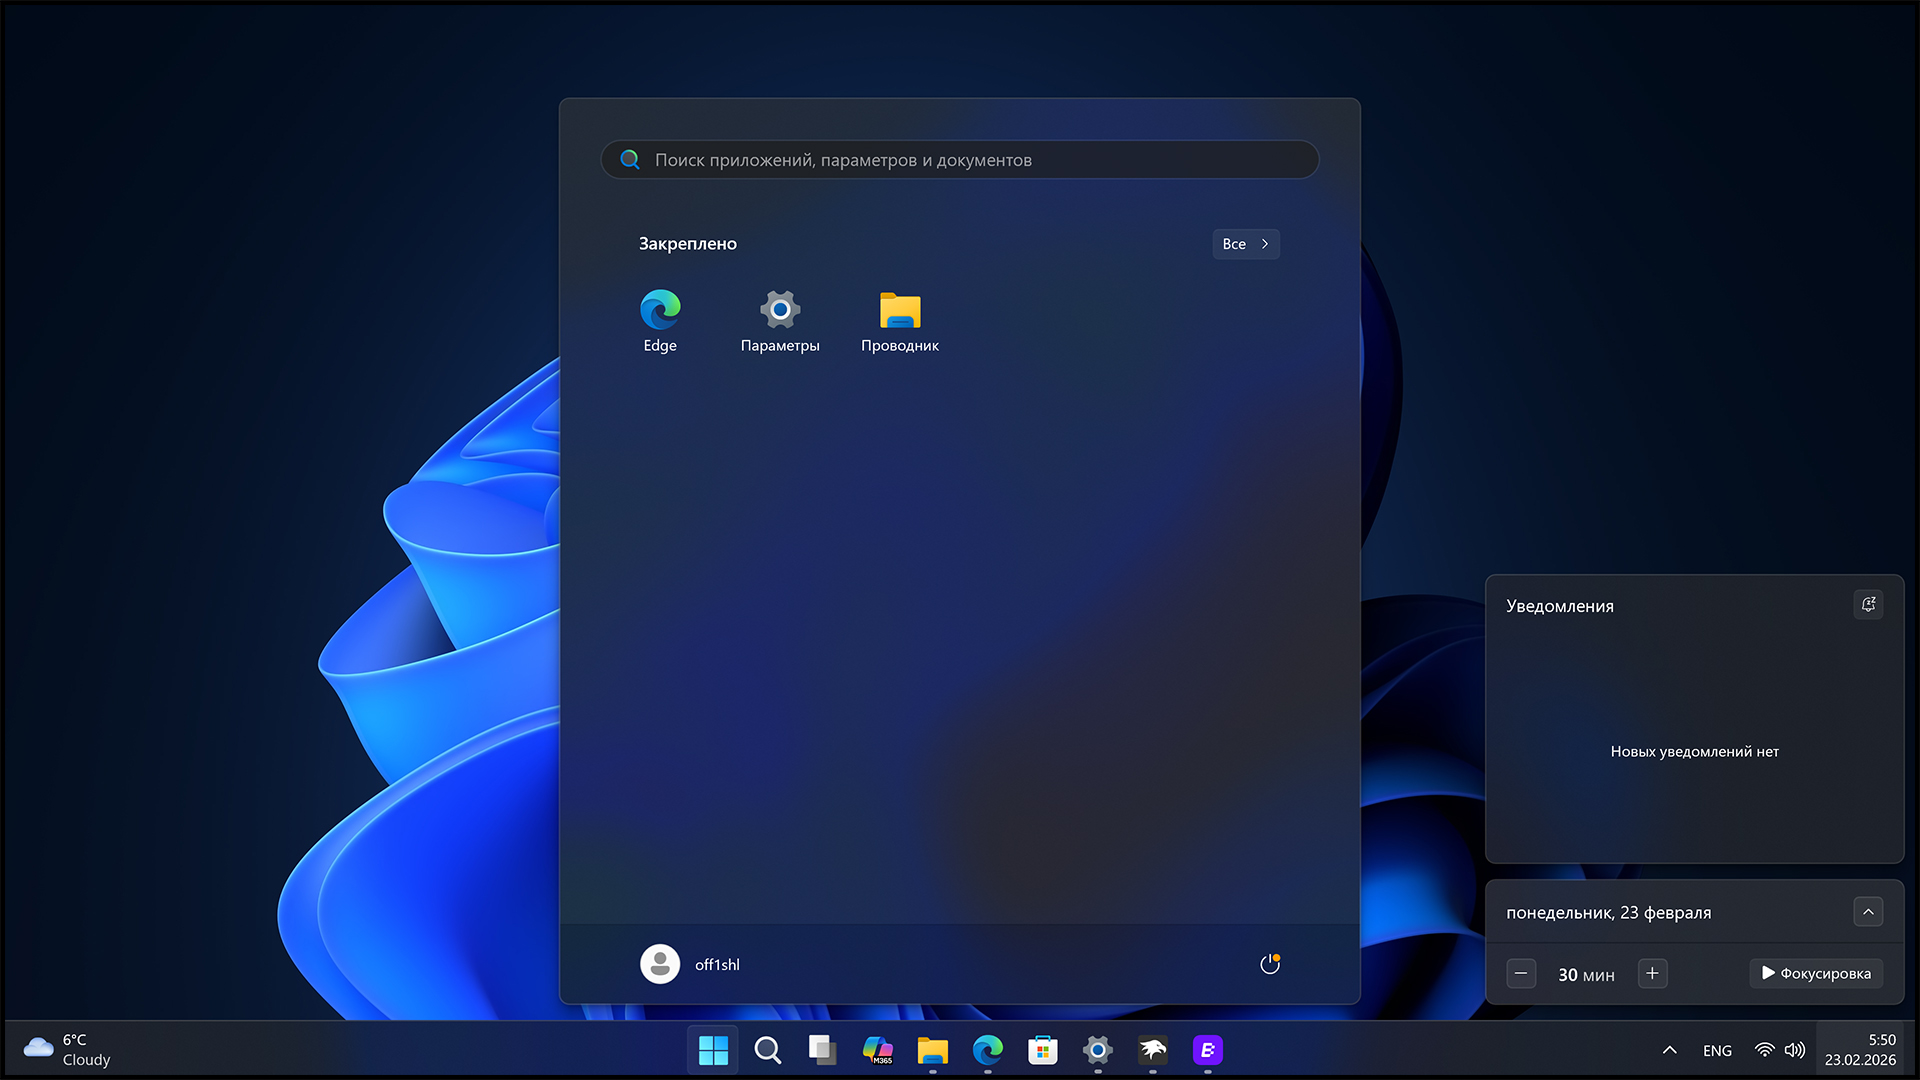Viewport: 1920px width, 1080px height.
Task: Open the purple E app on taskbar
Action: (x=1208, y=1050)
